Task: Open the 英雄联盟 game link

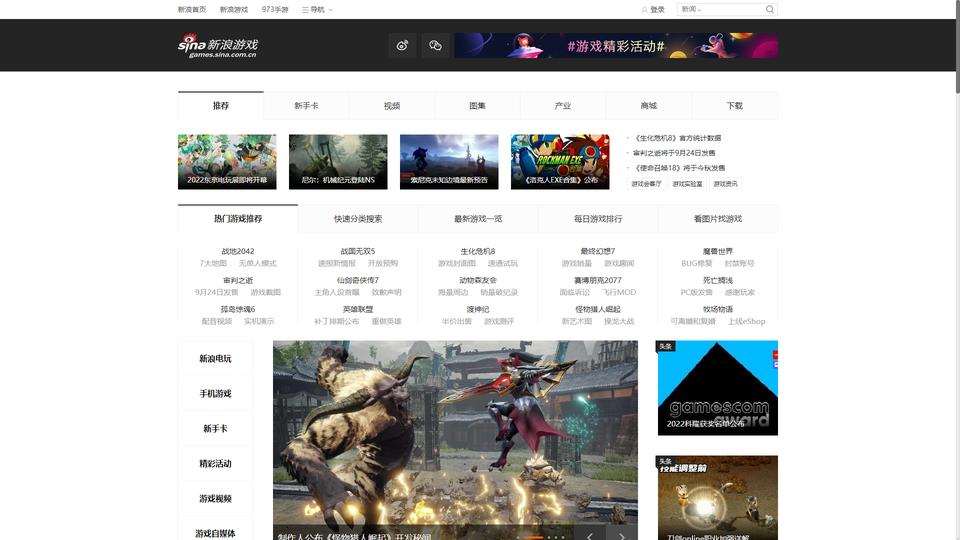Action: click(x=358, y=309)
